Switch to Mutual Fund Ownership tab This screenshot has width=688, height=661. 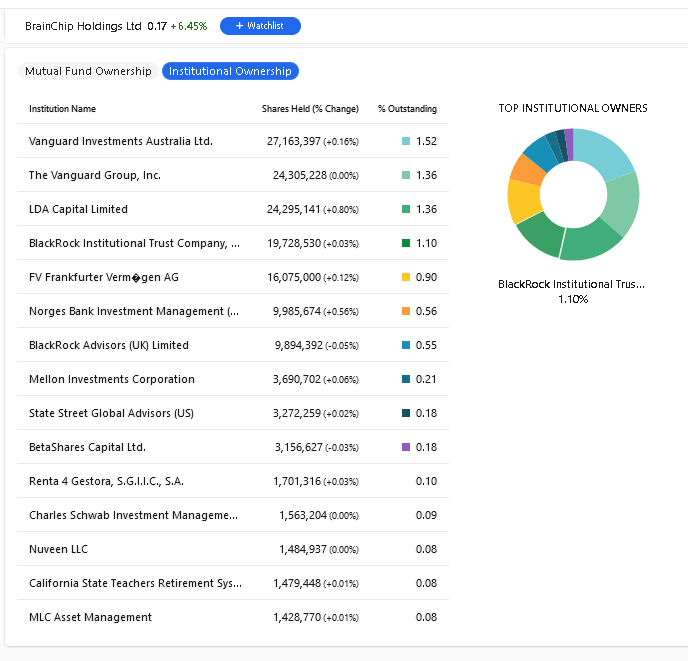[88, 71]
